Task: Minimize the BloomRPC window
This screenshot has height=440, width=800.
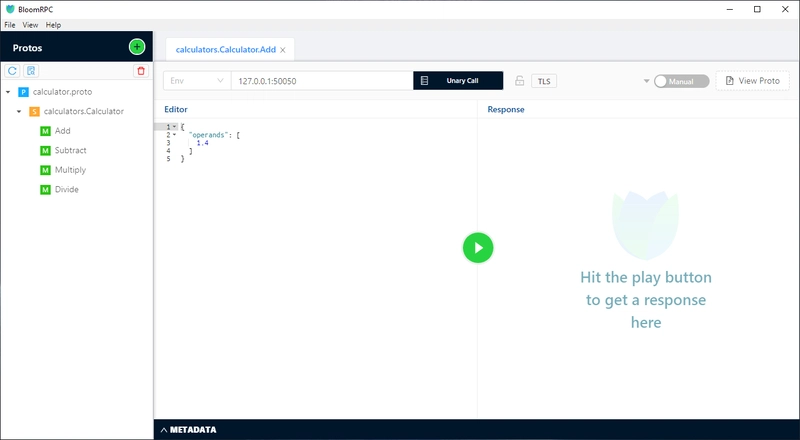Action: point(730,9)
